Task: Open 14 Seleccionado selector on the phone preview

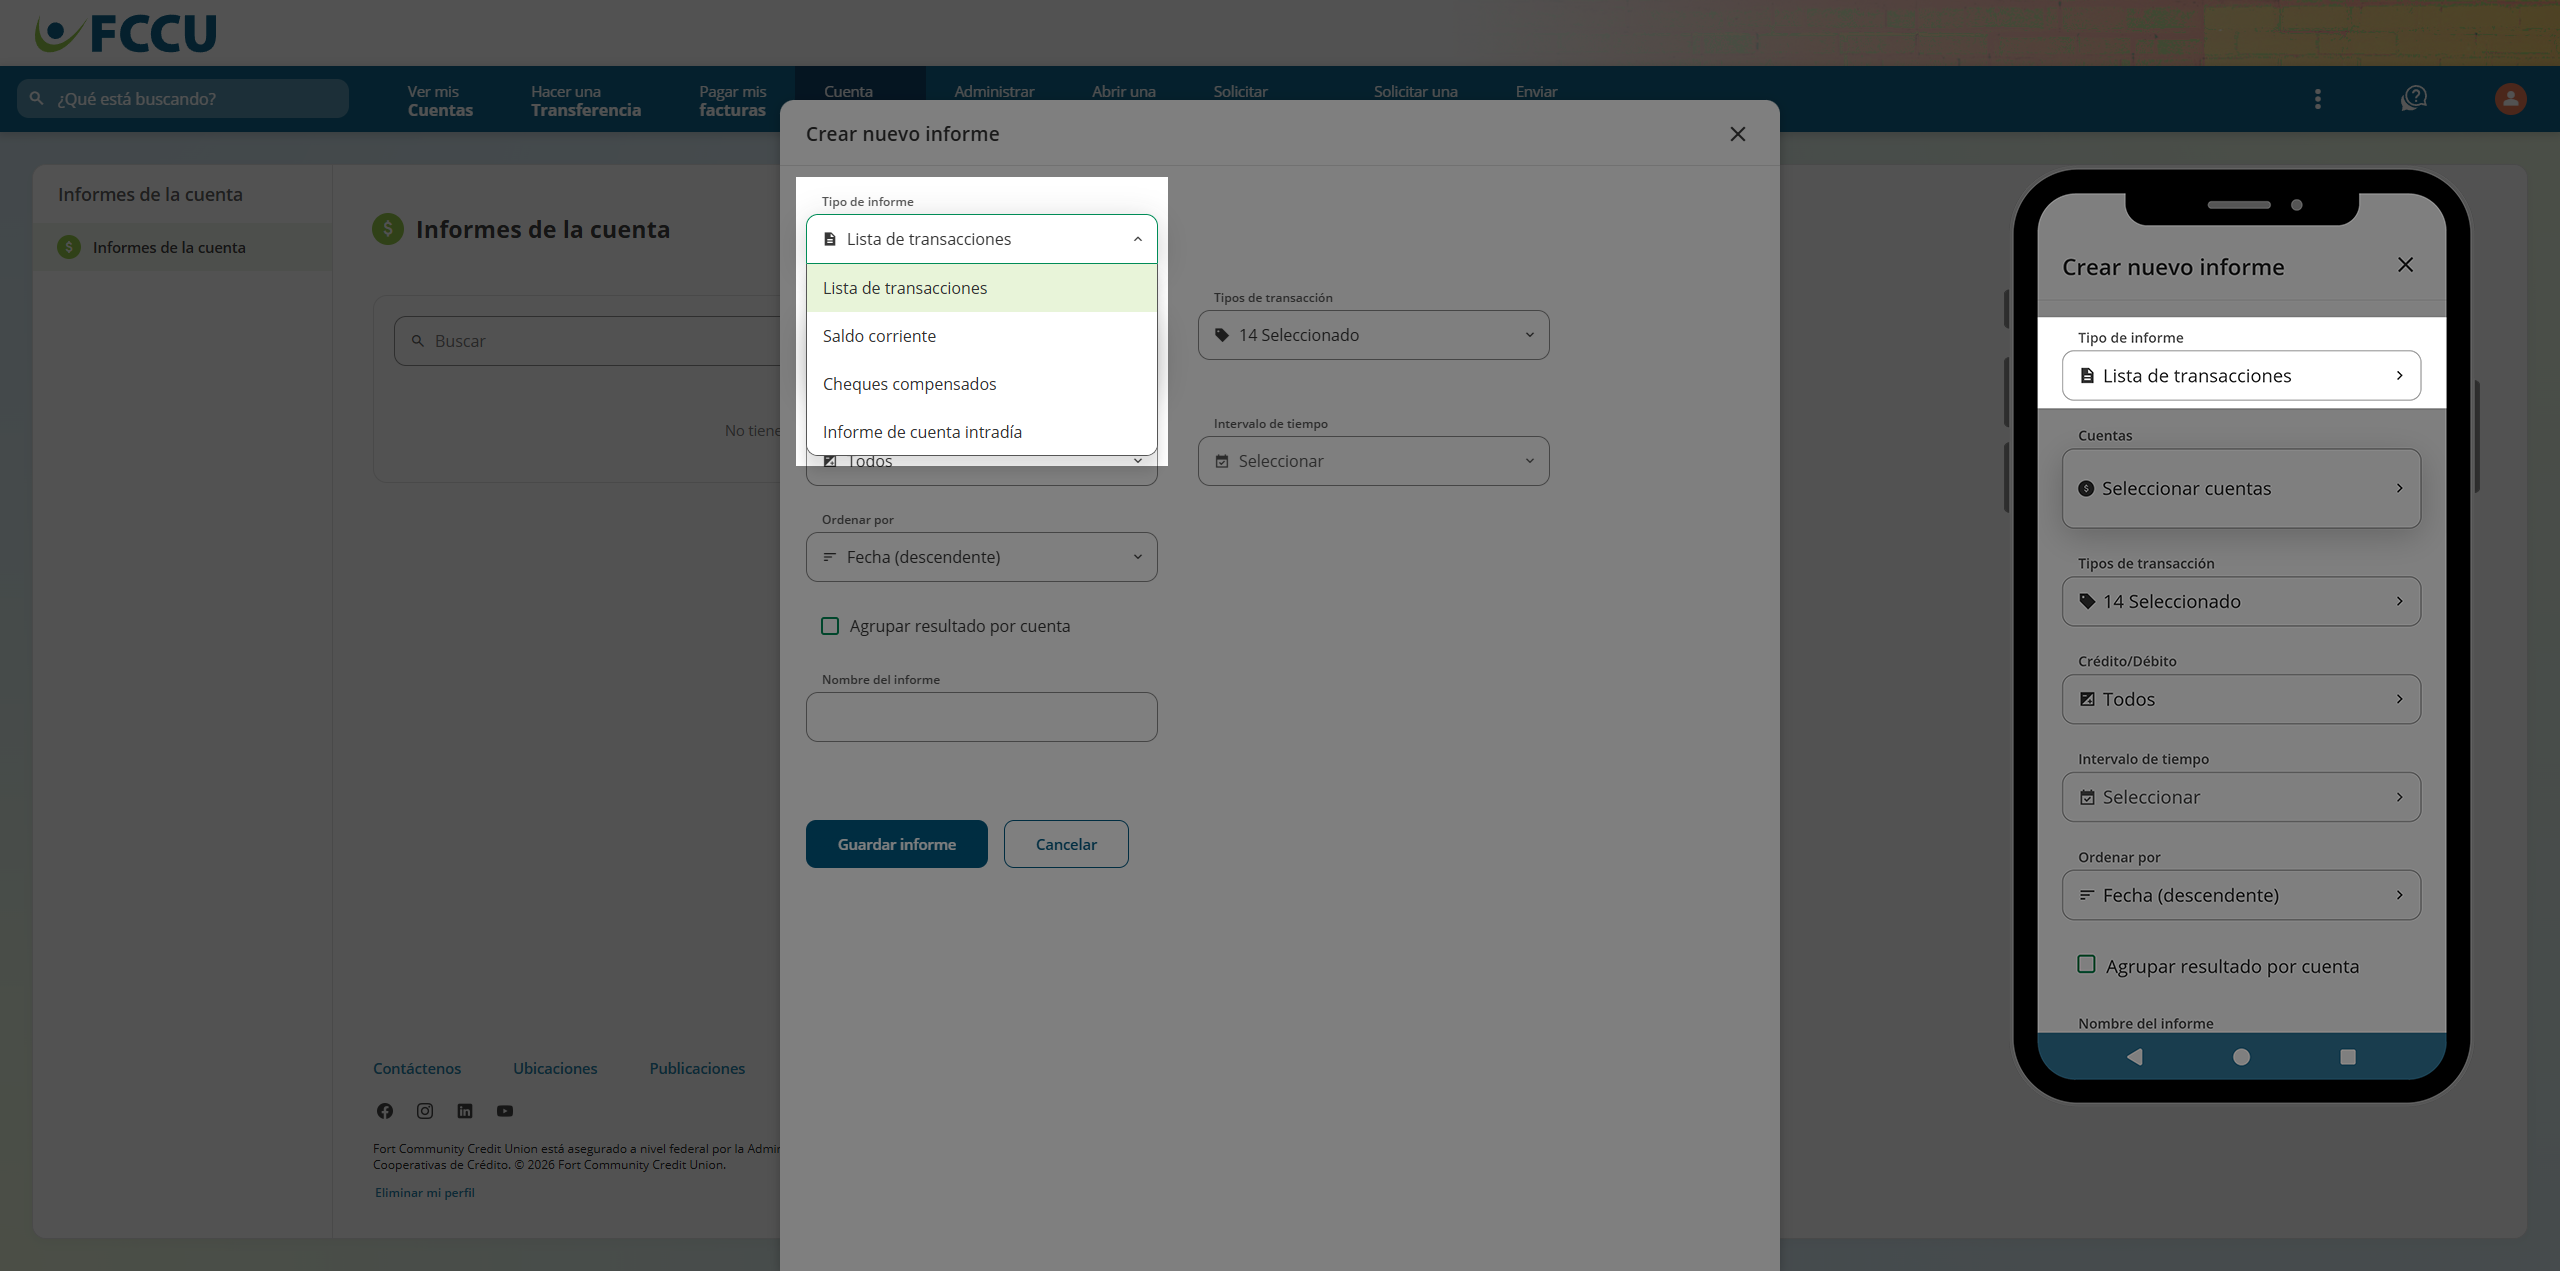Action: (2241, 601)
